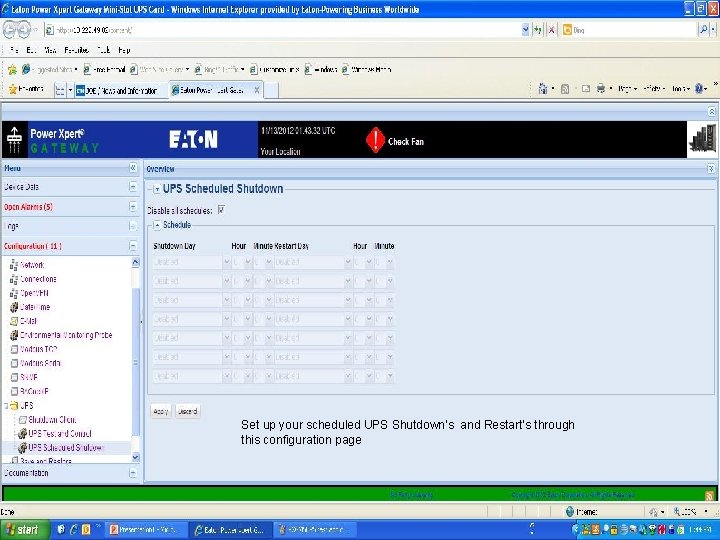
Task: Click scroll-up arrow of configuration tree
Action: tap(135, 262)
